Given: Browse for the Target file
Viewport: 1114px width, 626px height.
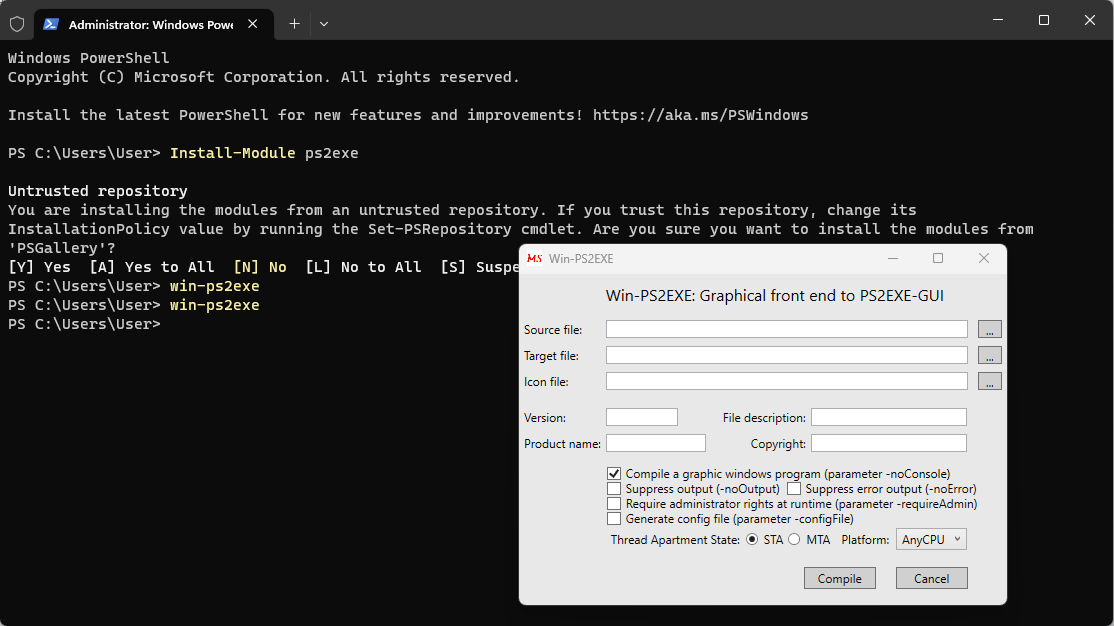Looking at the screenshot, I should (x=990, y=355).
